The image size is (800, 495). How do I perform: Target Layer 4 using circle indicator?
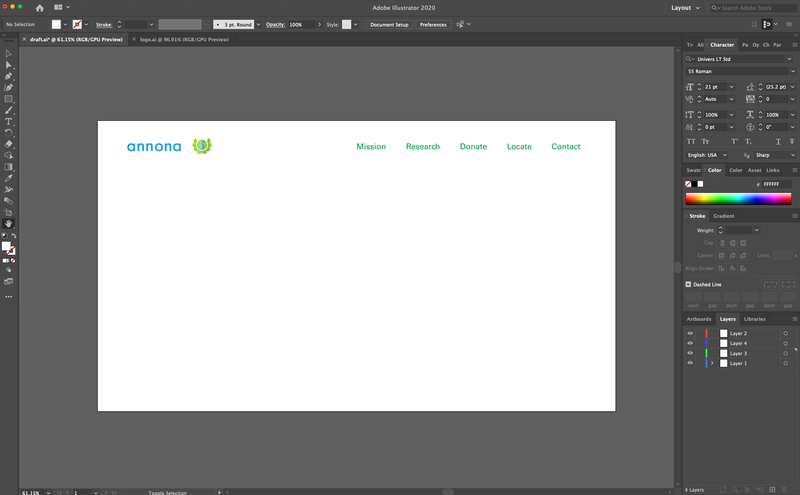coord(785,343)
